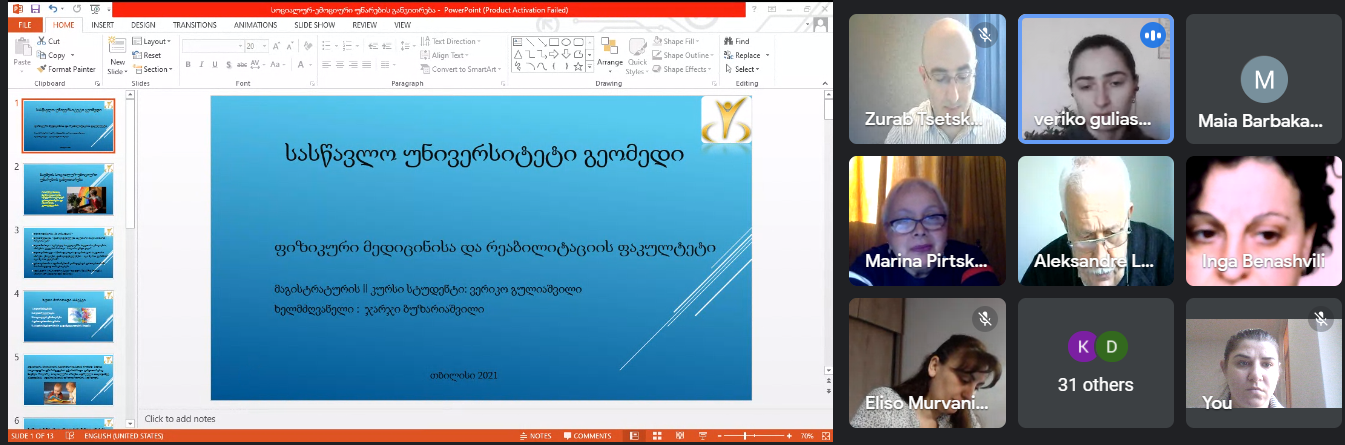Viewport: 1345px width, 445px height.
Task: Open the font size dropdown
Action: click(264, 46)
